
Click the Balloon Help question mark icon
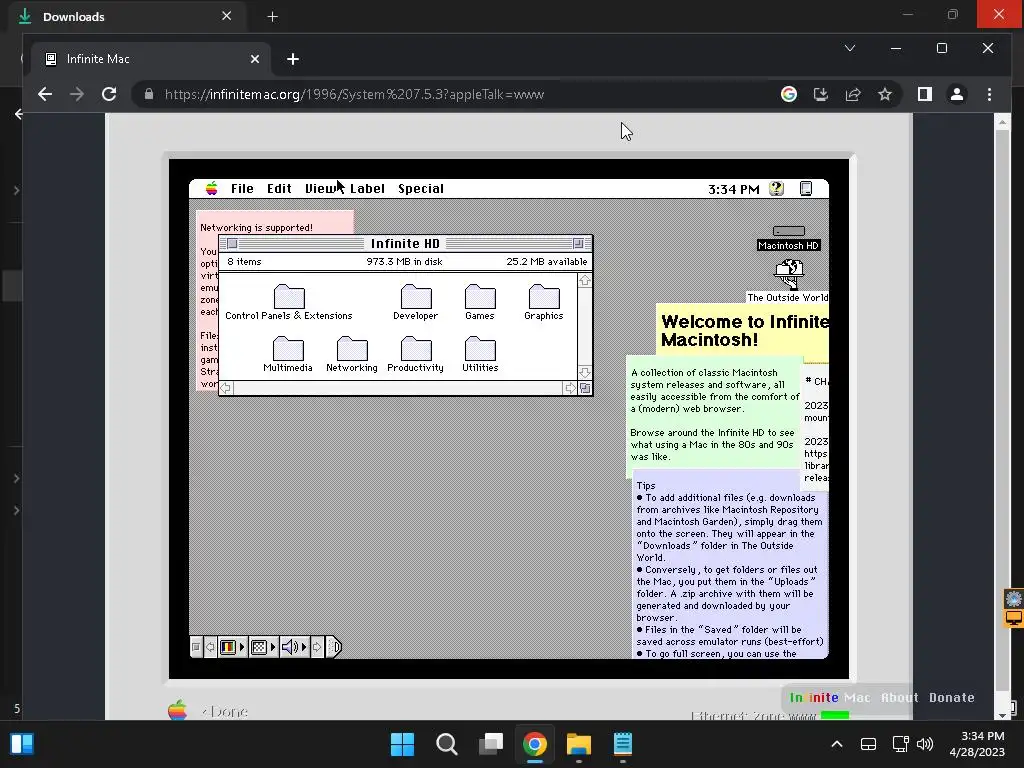click(776, 189)
